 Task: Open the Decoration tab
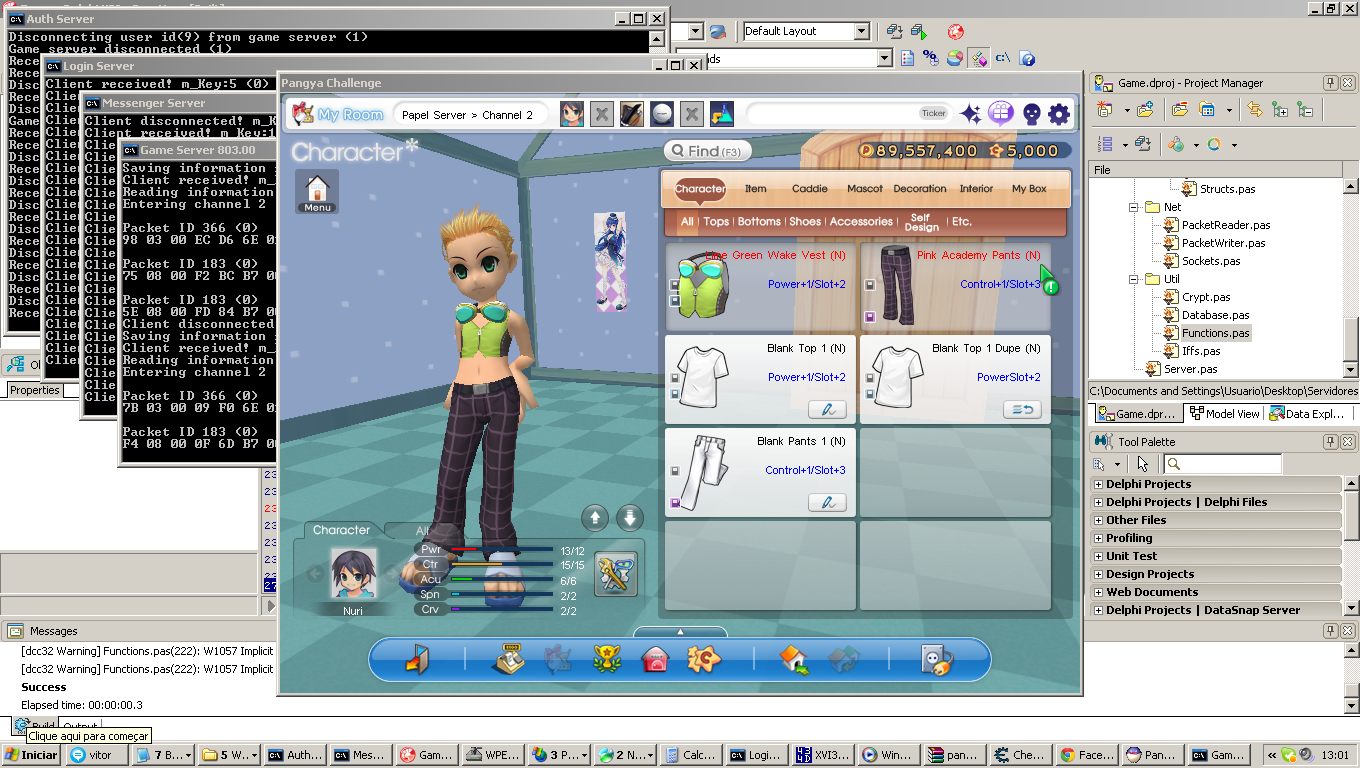tap(920, 188)
